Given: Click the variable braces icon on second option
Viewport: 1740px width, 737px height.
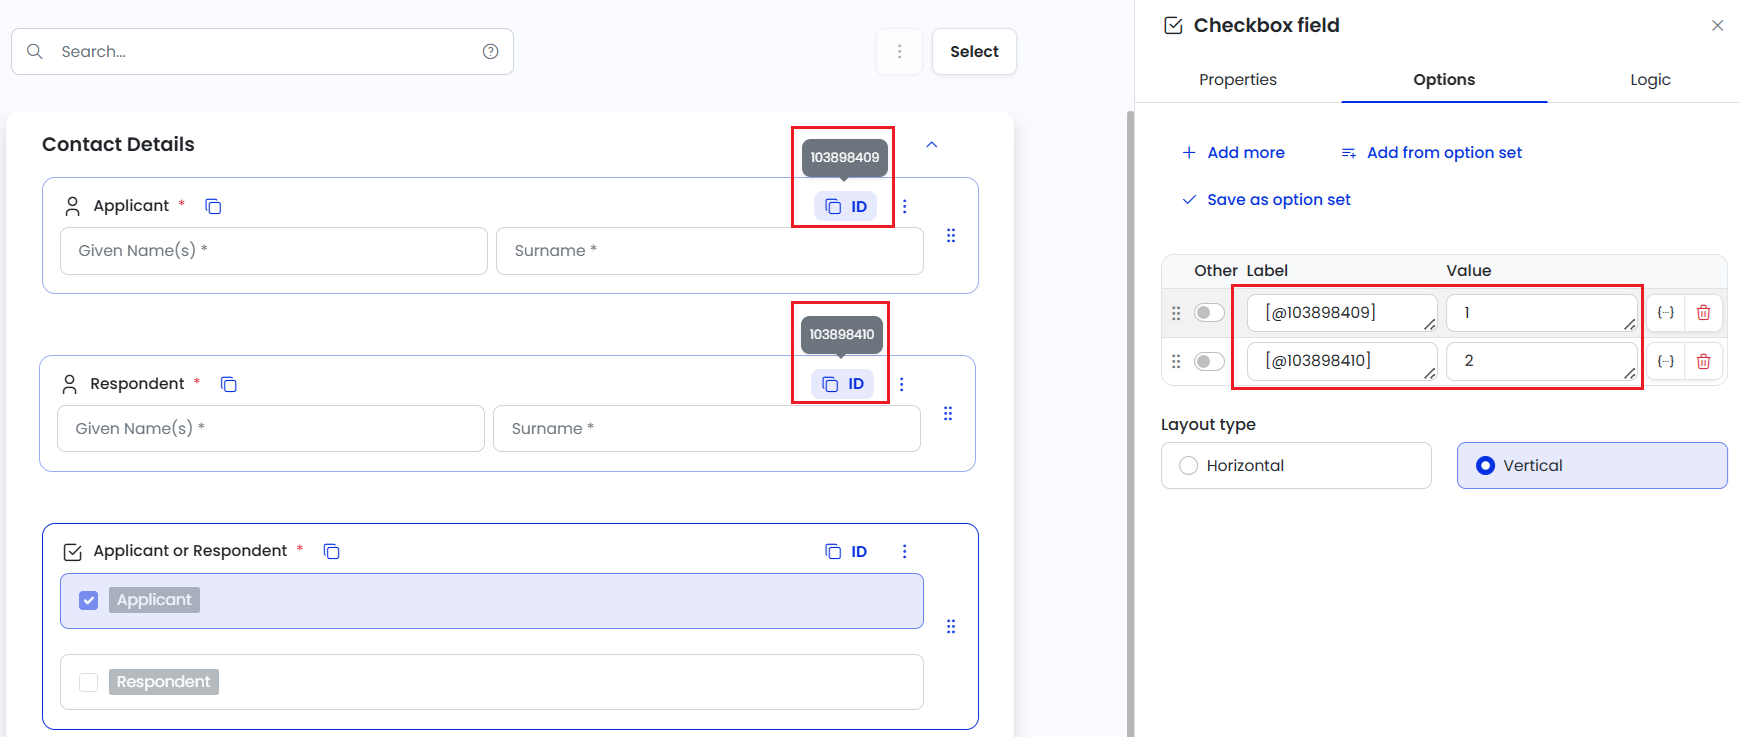Looking at the screenshot, I should pyautogui.click(x=1665, y=361).
